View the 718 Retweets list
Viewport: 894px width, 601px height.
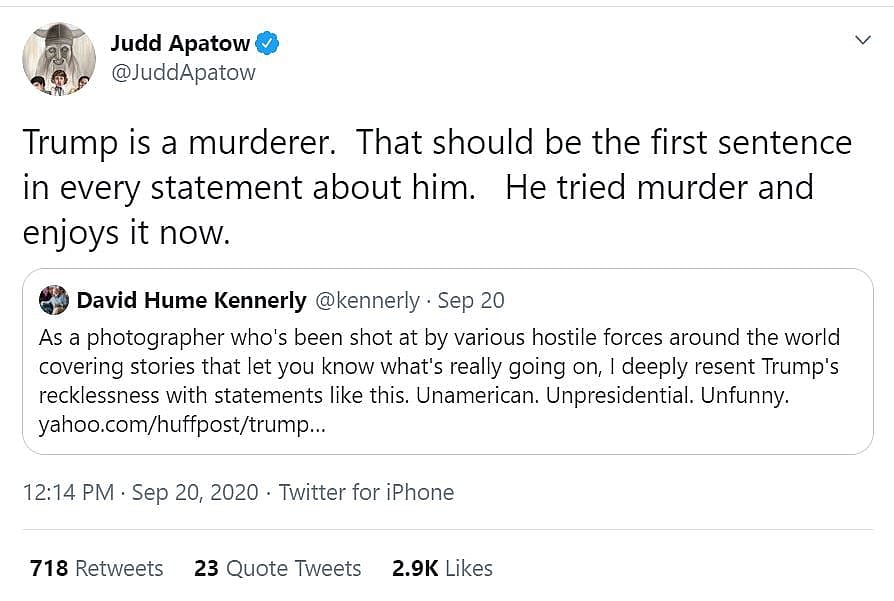(x=96, y=568)
